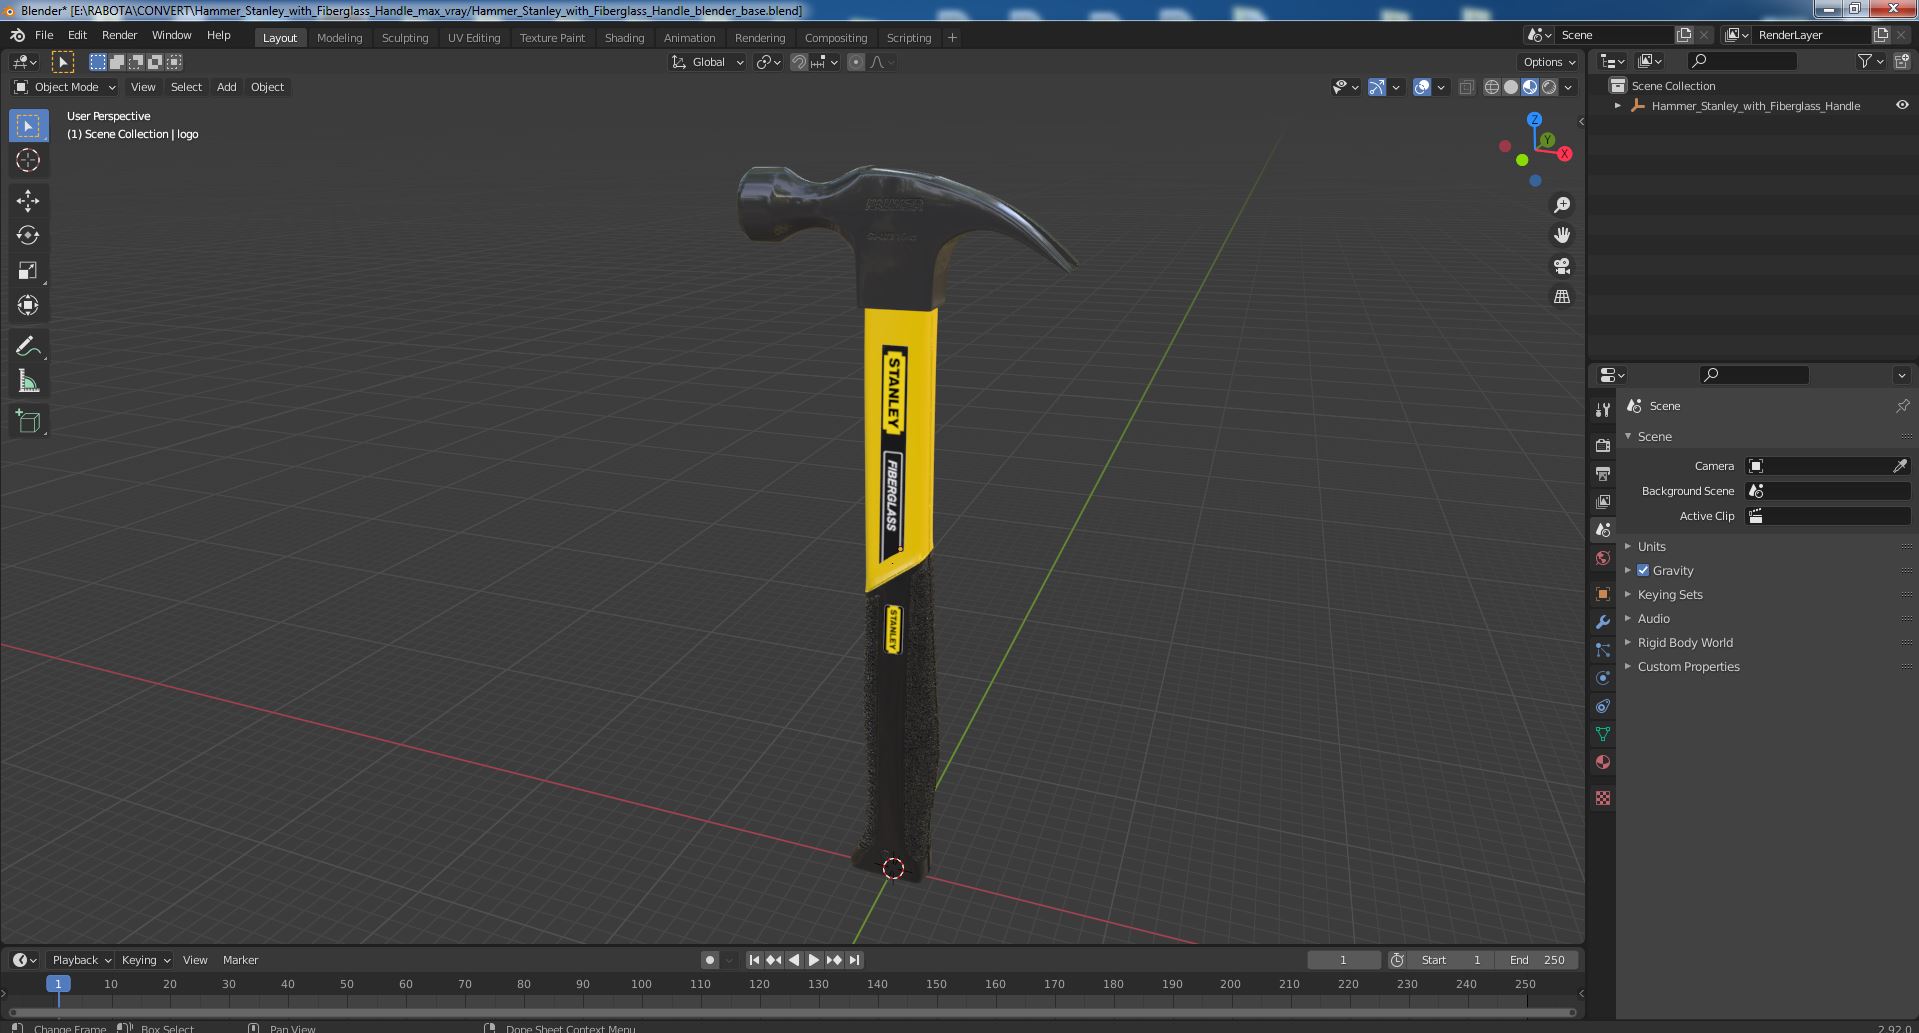
Task: Select the Select Box tool
Action: (x=28, y=126)
